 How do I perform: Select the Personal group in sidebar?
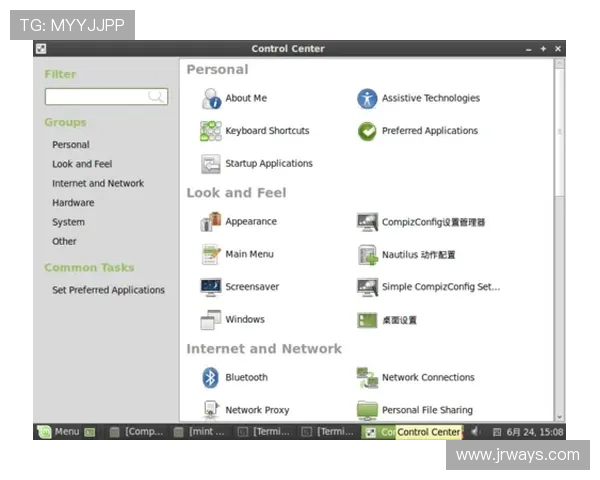(x=71, y=145)
